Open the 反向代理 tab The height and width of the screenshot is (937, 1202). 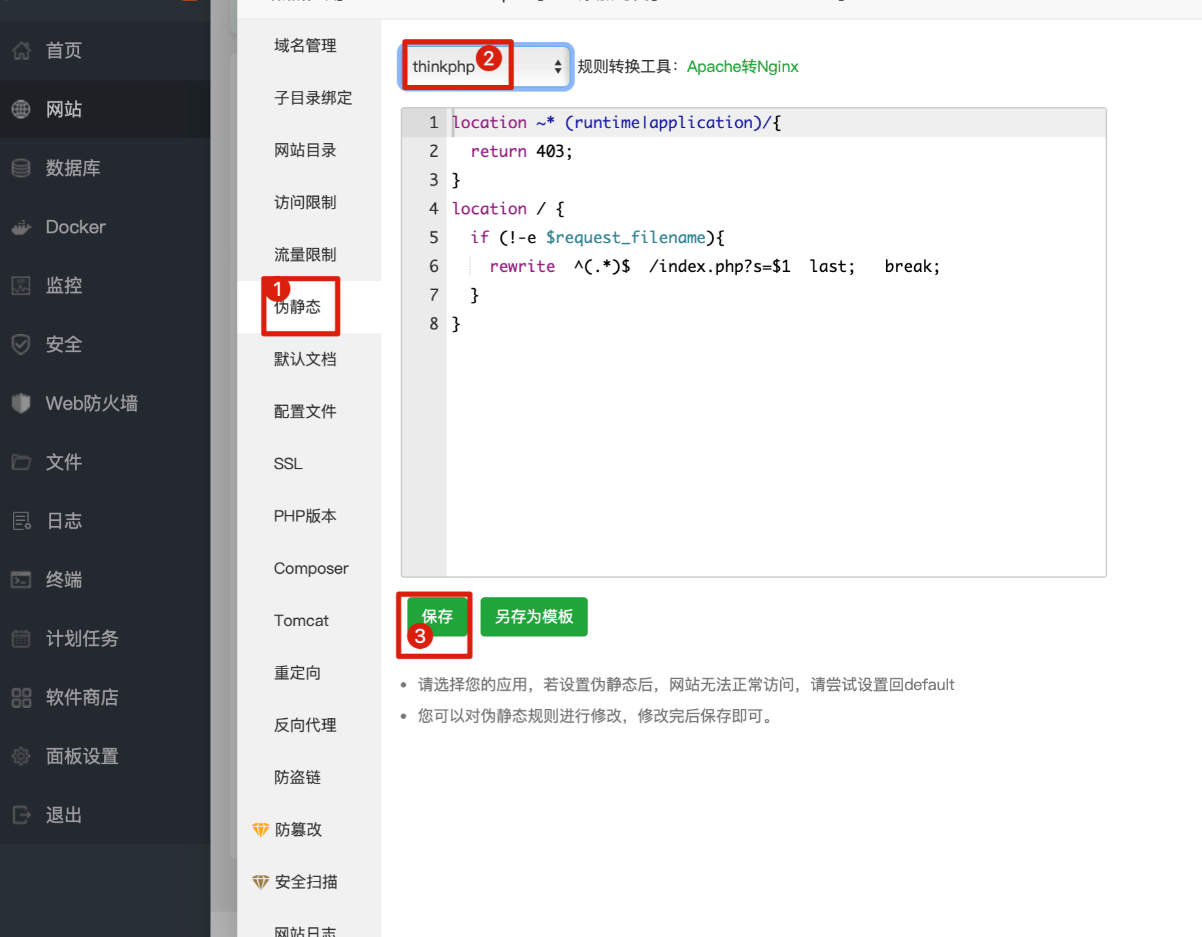coord(305,725)
